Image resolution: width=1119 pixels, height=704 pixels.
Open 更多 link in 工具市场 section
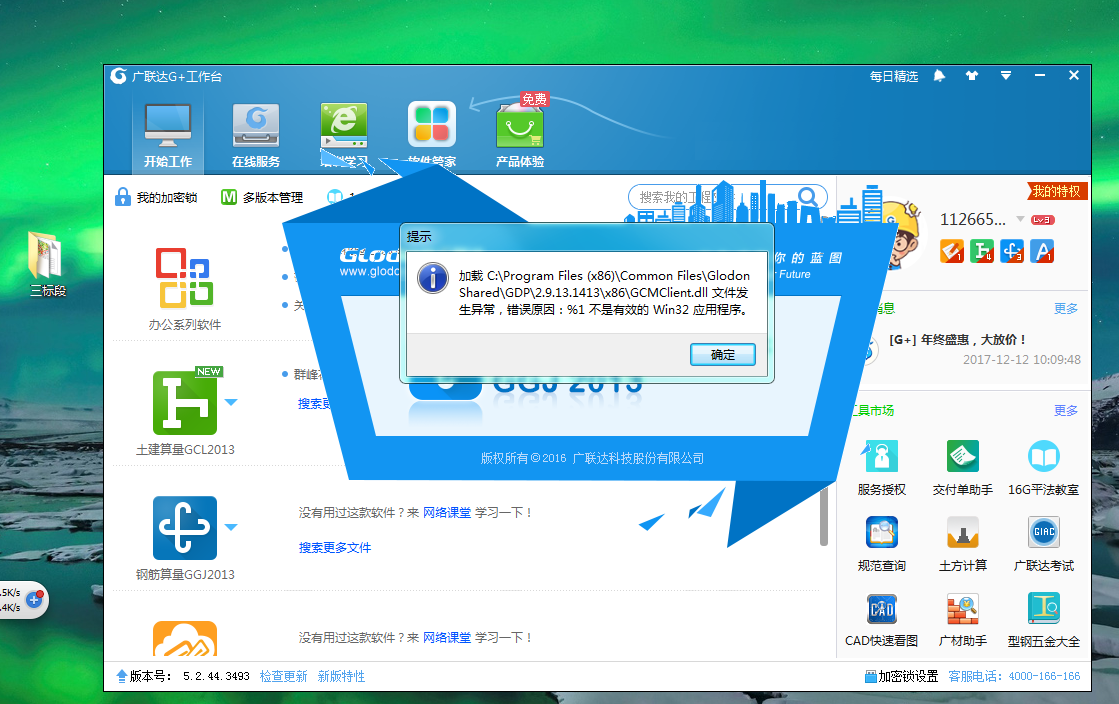pos(1065,411)
